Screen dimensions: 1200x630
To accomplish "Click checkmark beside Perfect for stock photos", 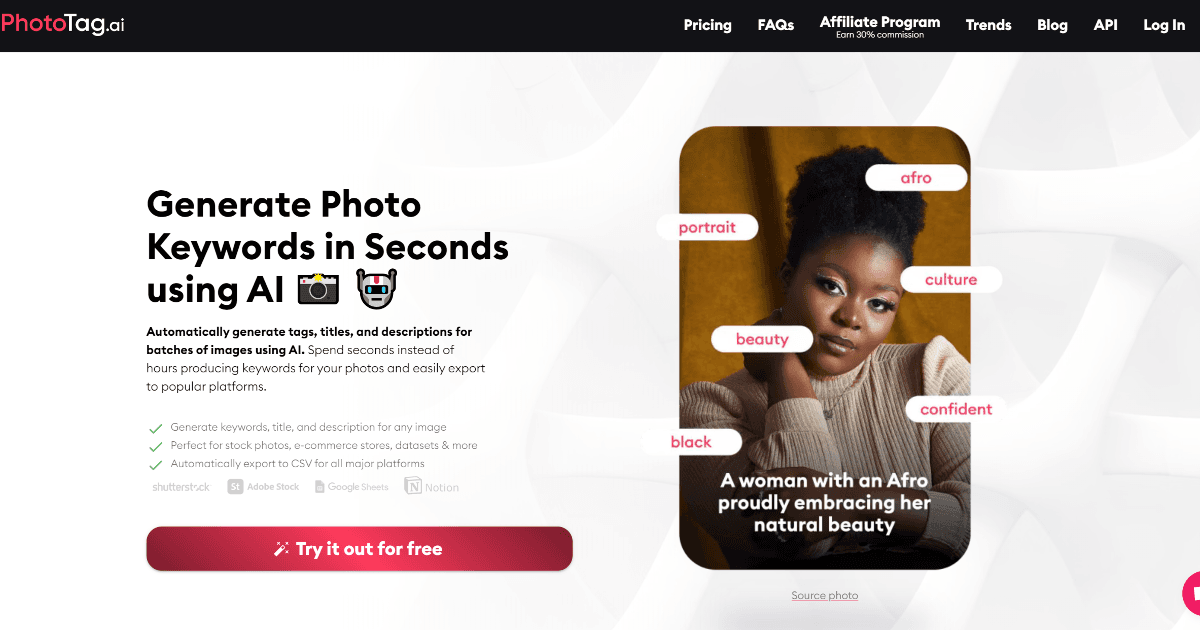I will pyautogui.click(x=156, y=446).
